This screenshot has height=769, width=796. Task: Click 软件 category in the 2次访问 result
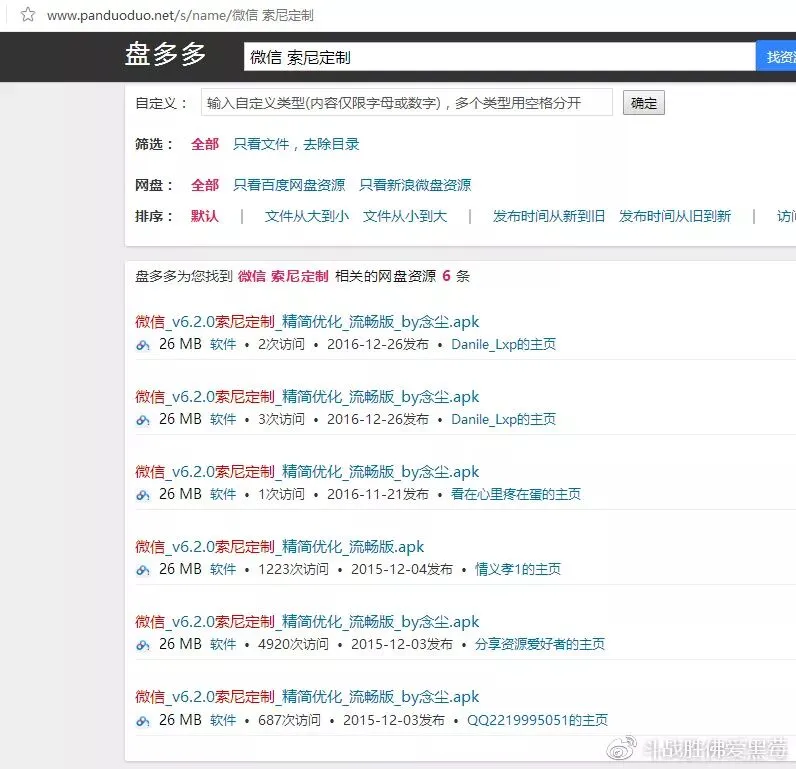point(223,345)
